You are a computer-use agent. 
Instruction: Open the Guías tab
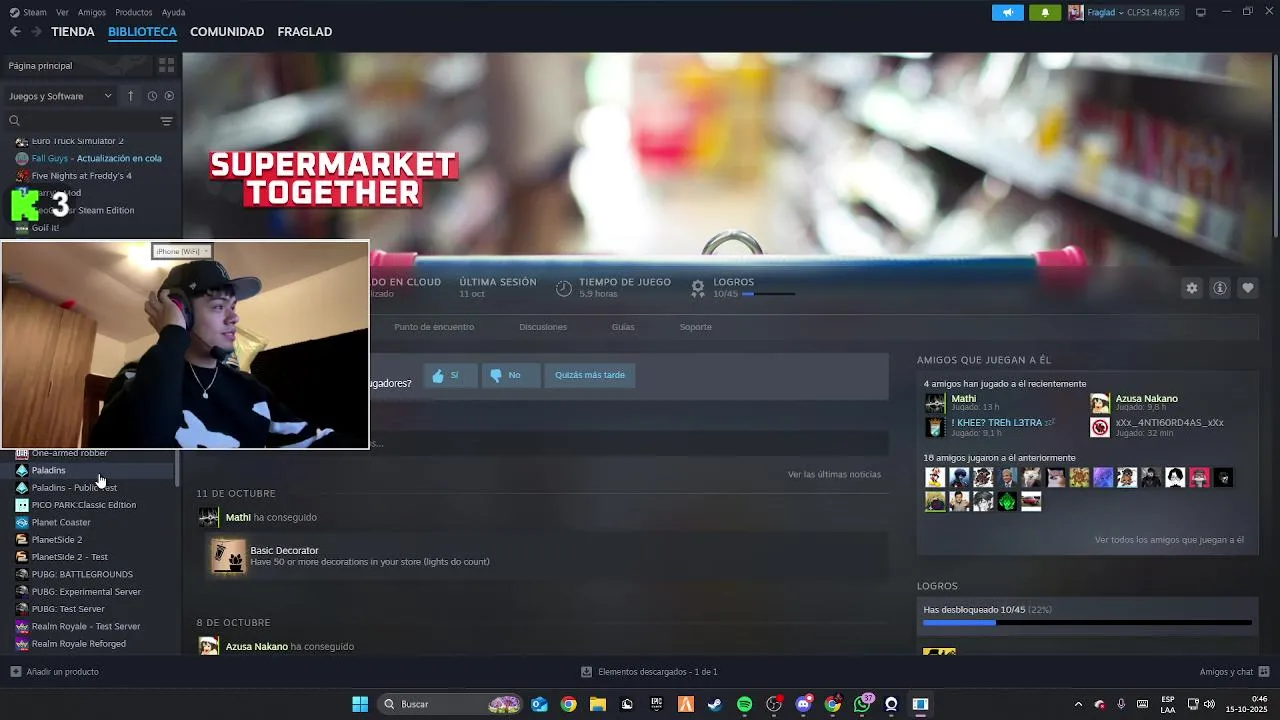(623, 327)
